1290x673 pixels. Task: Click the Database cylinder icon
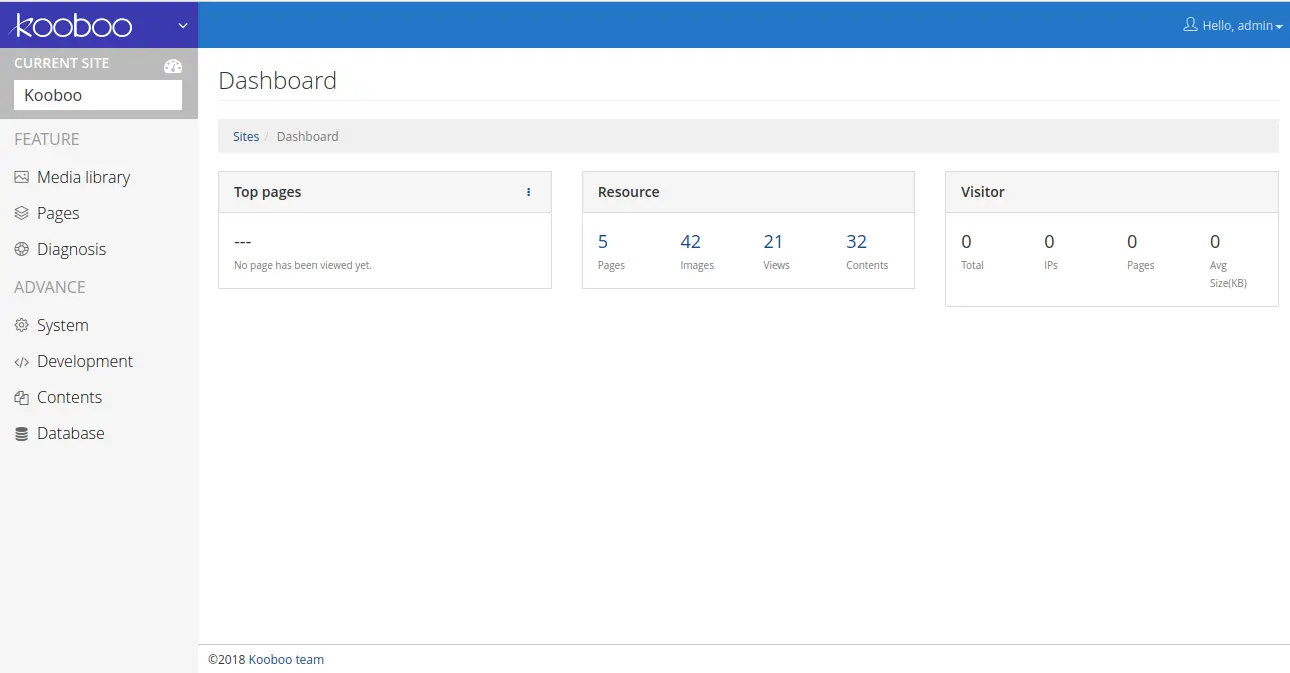(x=21, y=434)
